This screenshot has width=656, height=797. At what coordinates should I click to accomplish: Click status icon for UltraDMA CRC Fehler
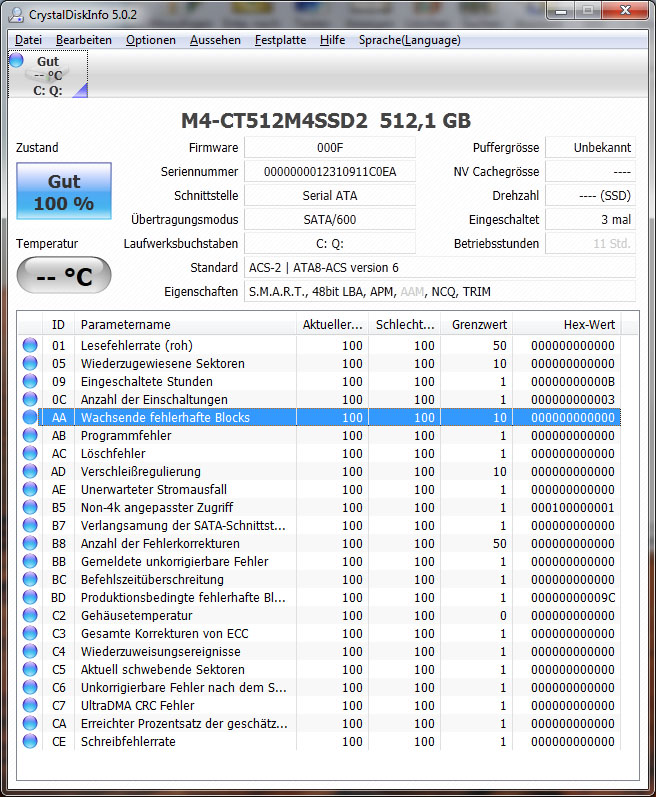30,706
